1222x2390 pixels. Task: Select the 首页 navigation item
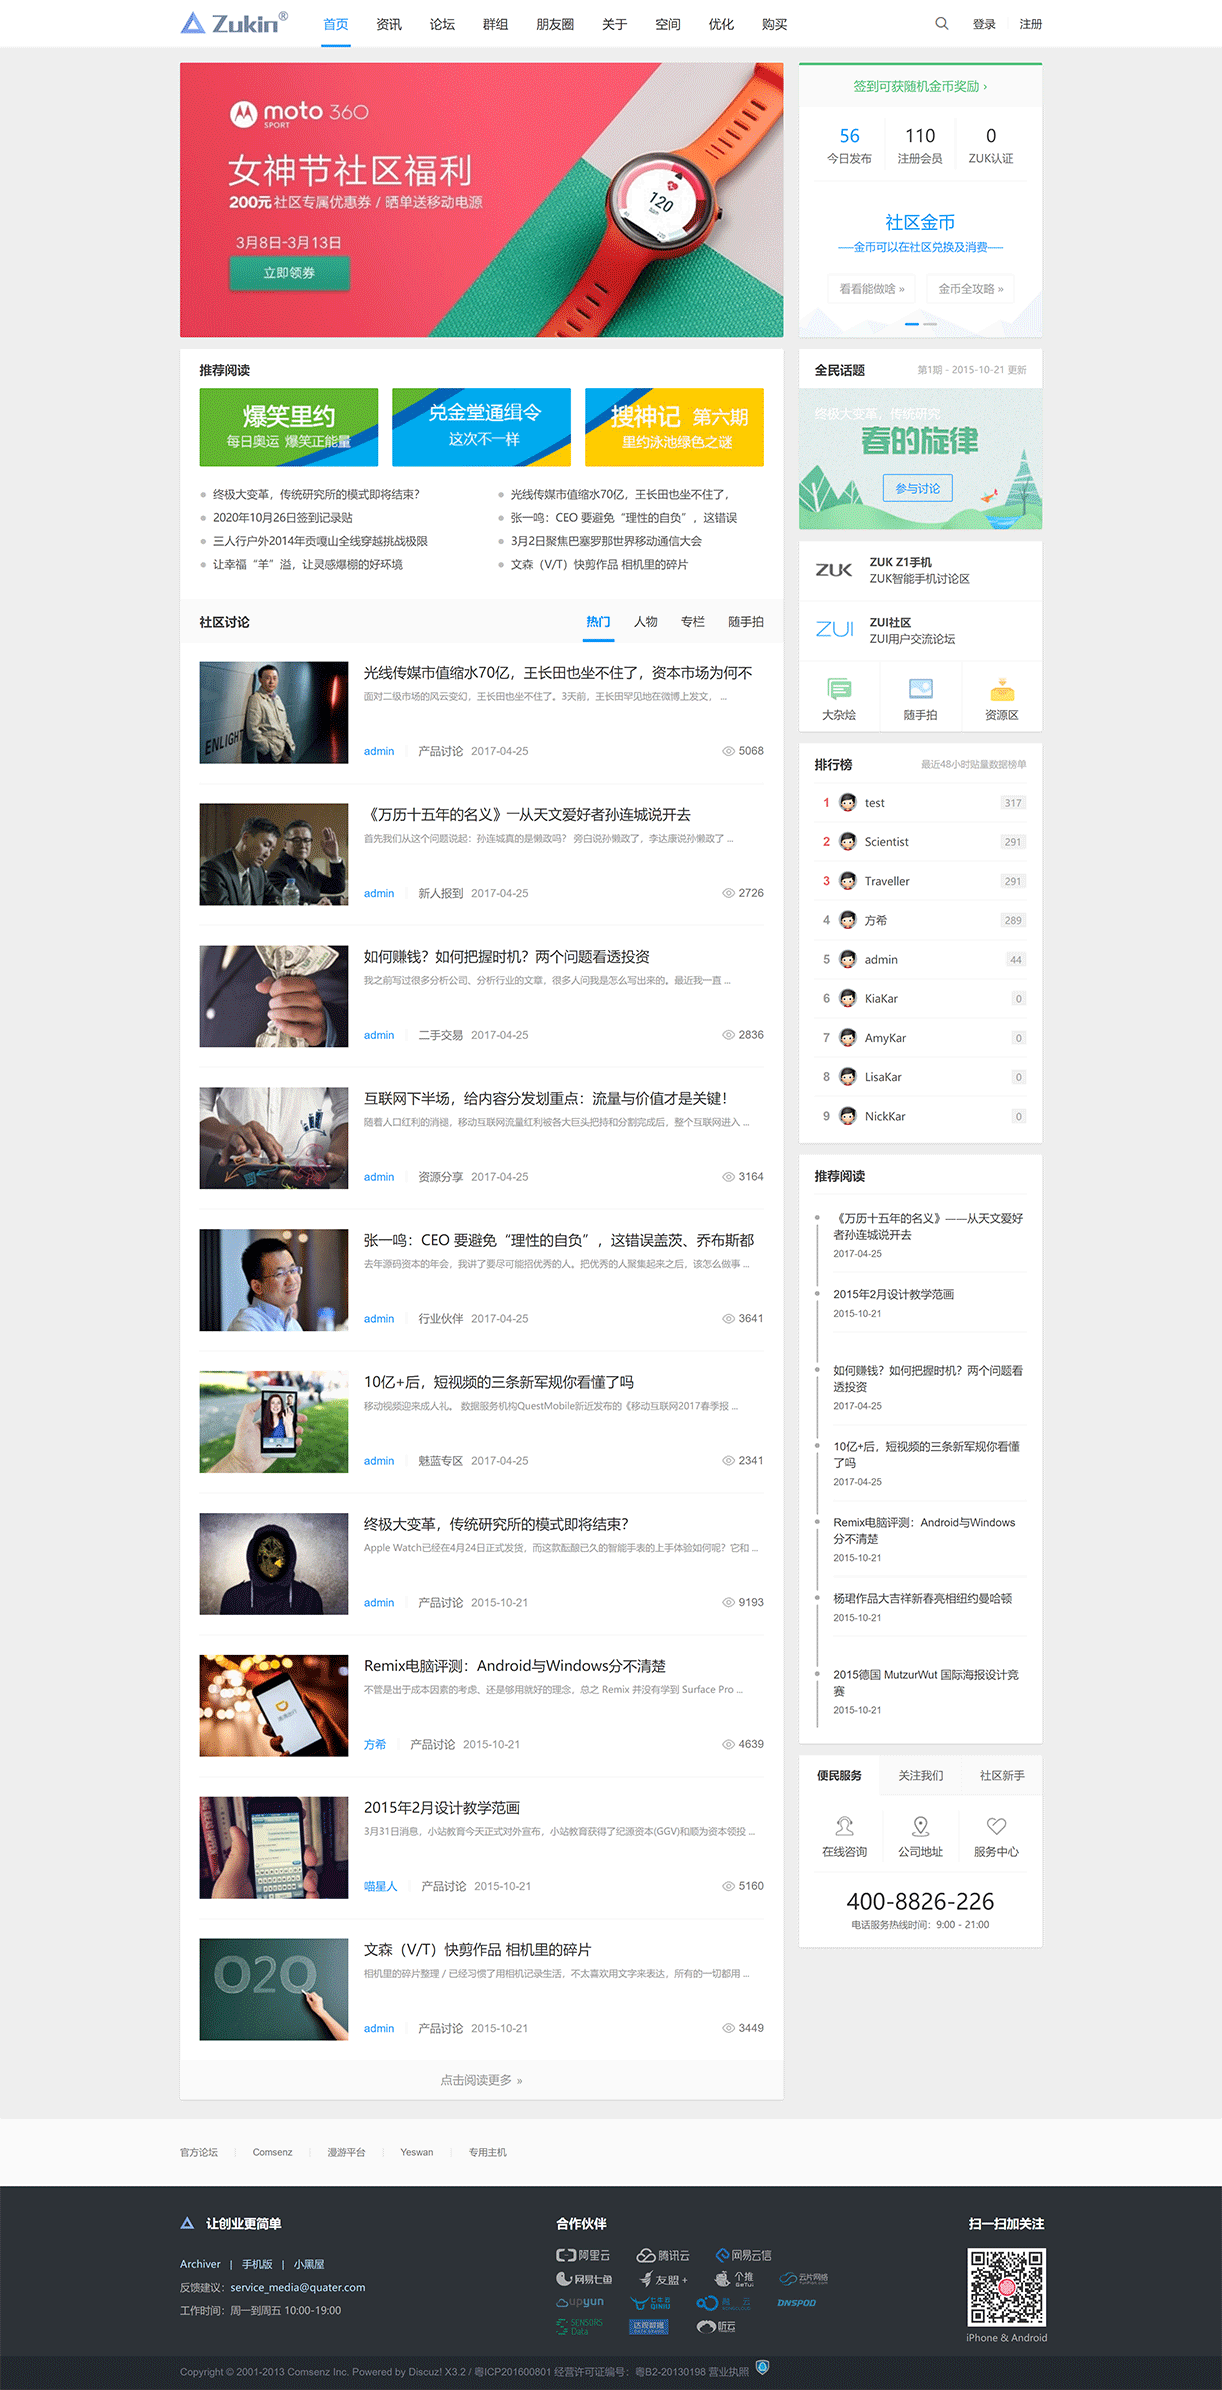[x=336, y=24]
